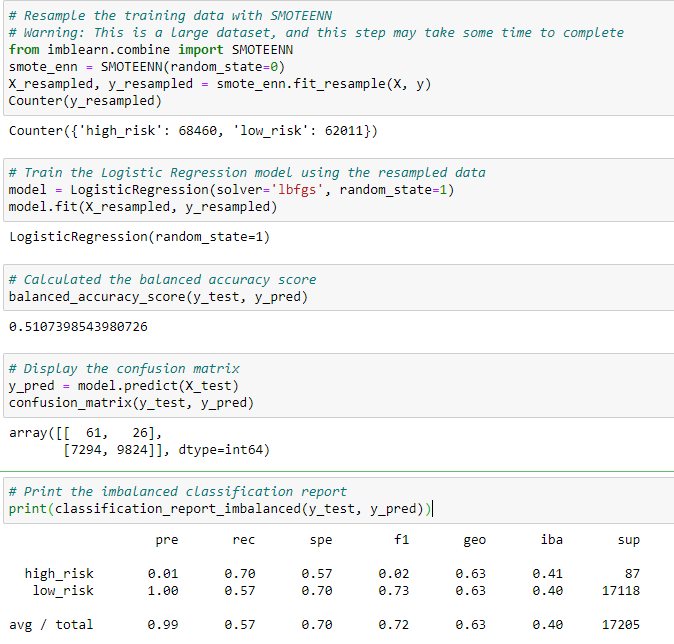Image resolution: width=674 pixels, height=644 pixels.
Task: Click the 'Warning: This is a large dataset' comment
Action: [x=316, y=33]
